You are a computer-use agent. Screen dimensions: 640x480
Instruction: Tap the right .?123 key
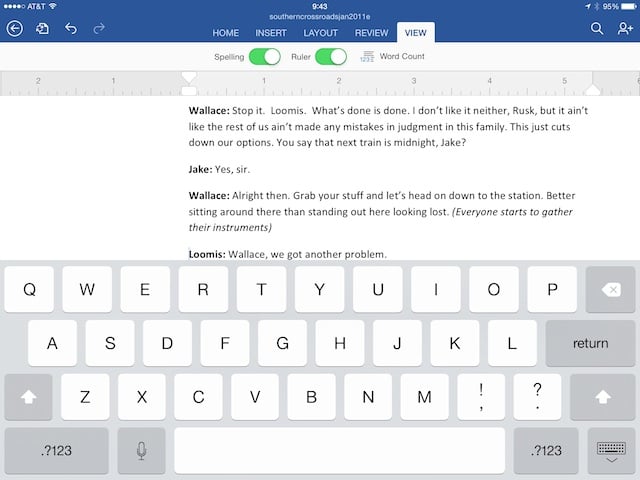pyautogui.click(x=546, y=451)
